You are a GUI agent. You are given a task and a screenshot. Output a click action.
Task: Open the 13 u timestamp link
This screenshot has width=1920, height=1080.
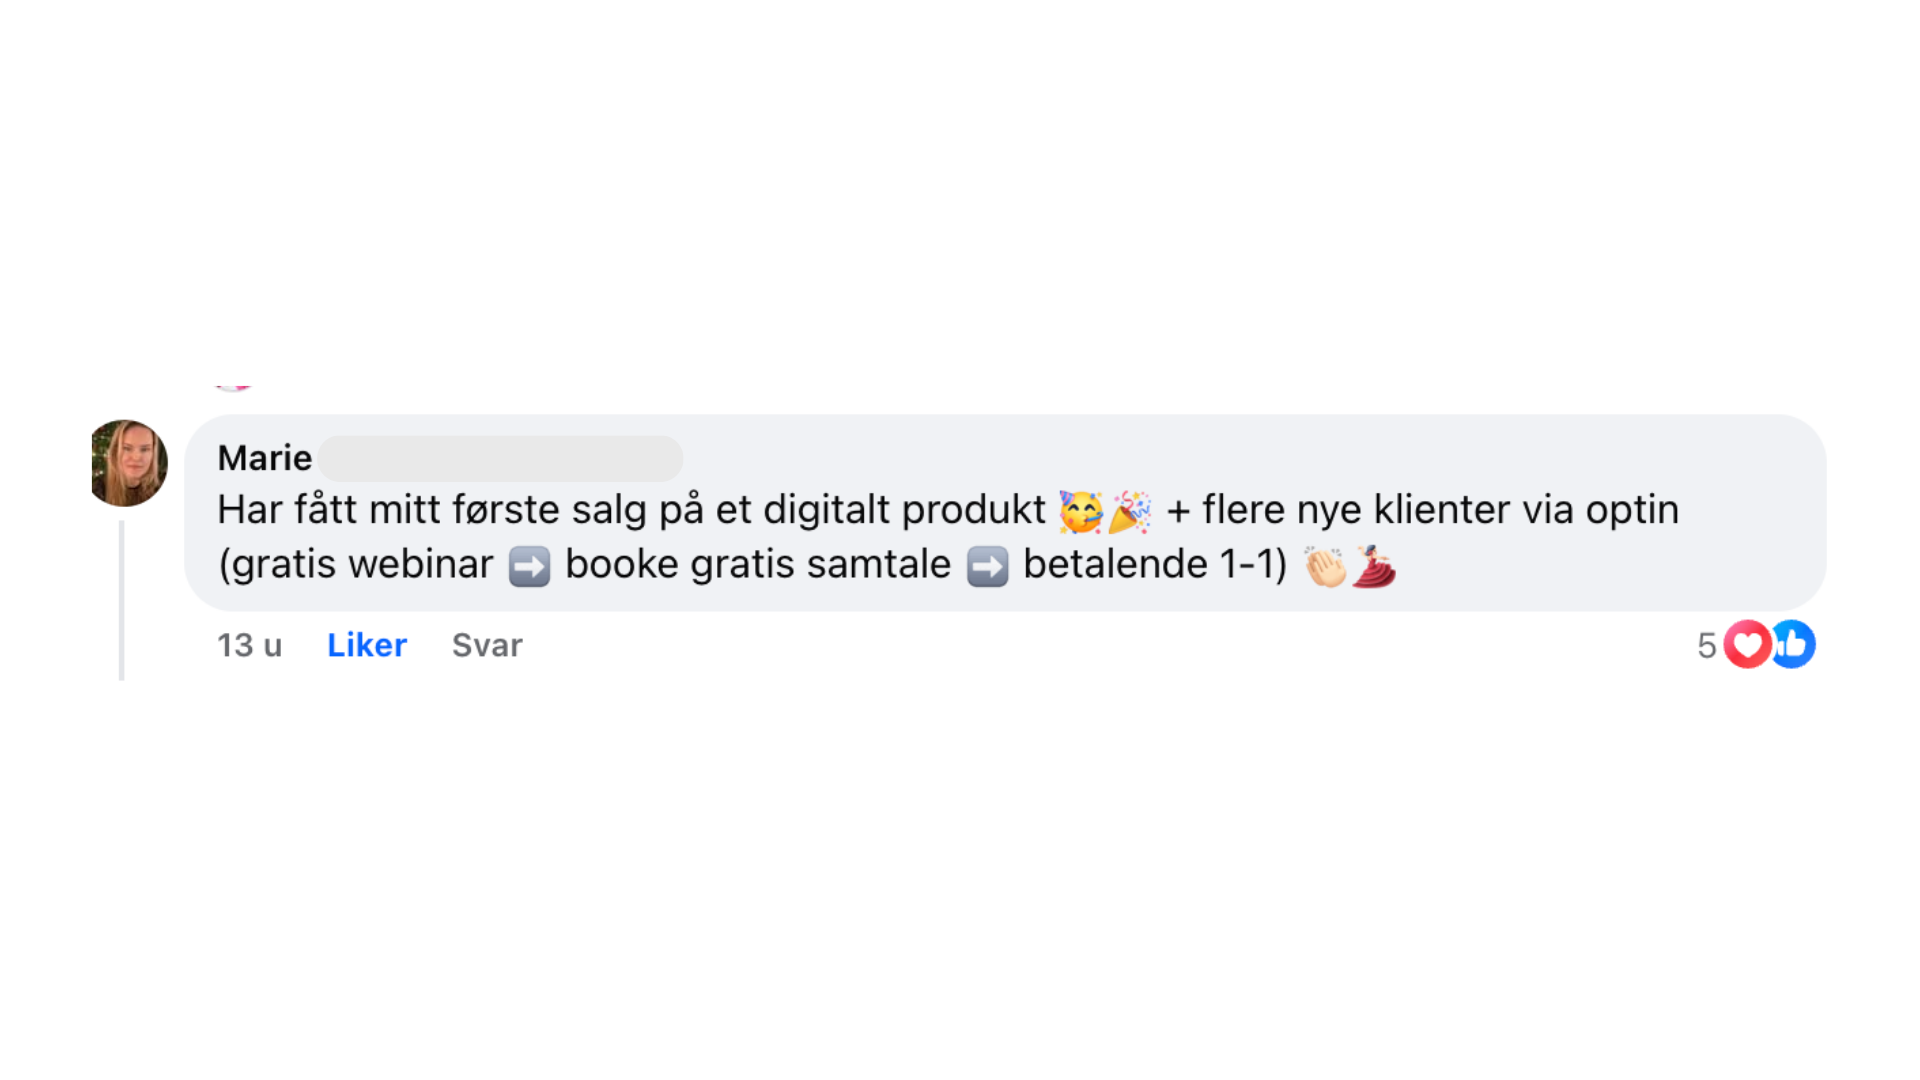(250, 645)
